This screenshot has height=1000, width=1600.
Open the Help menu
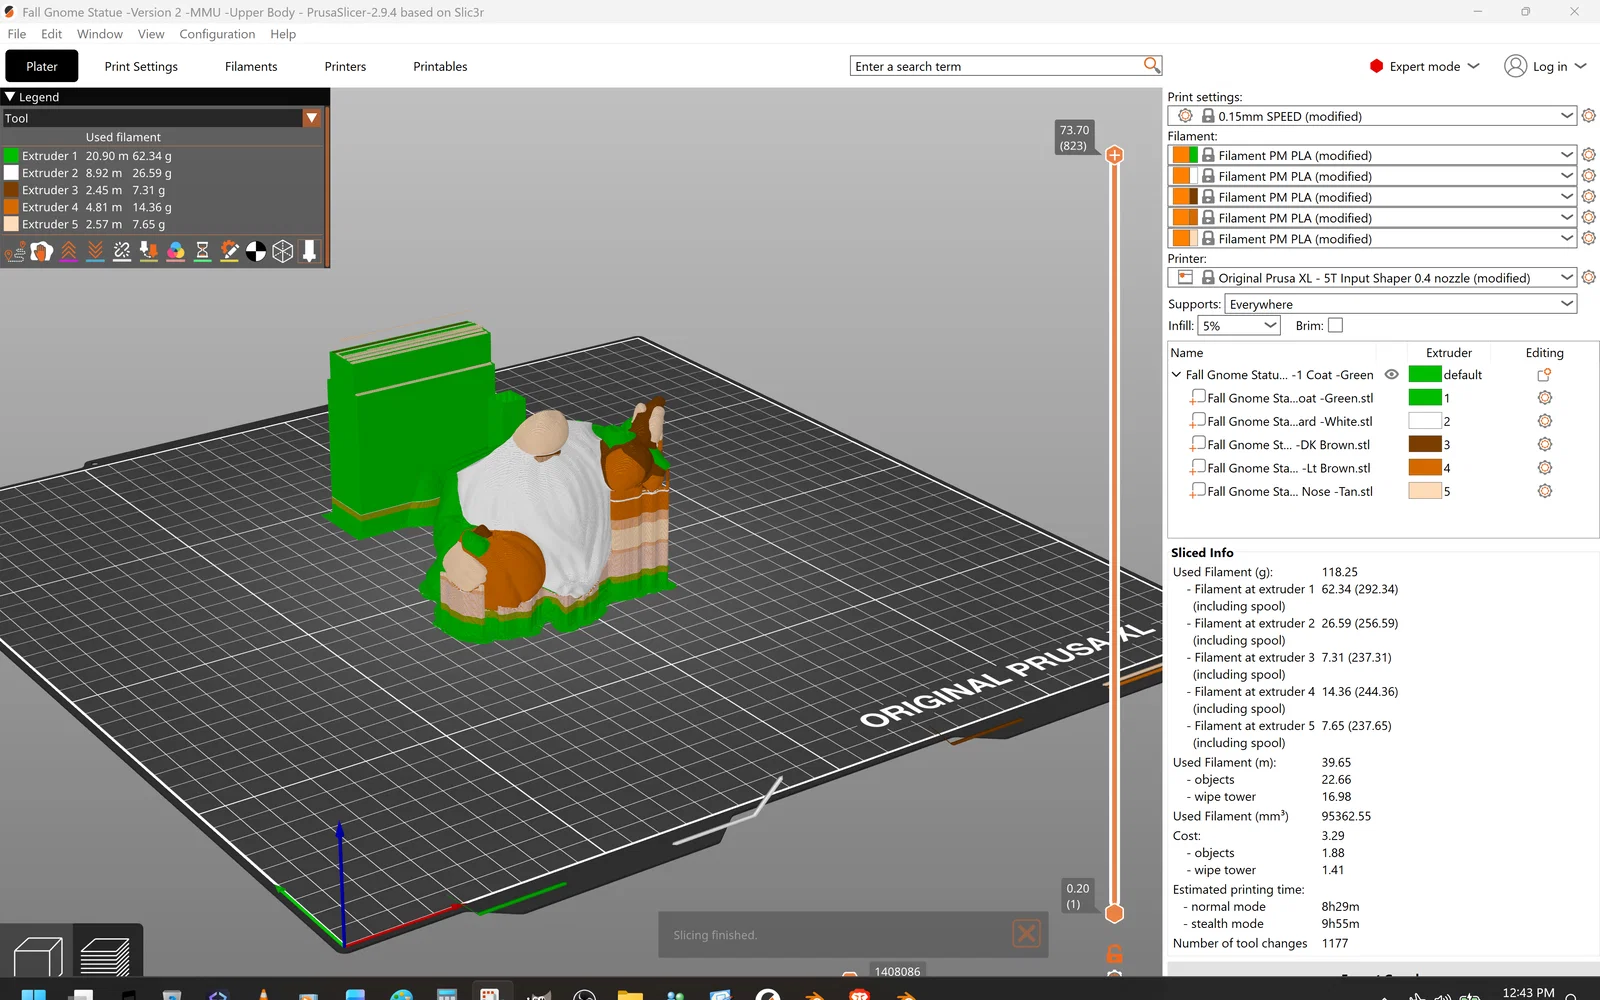283,34
